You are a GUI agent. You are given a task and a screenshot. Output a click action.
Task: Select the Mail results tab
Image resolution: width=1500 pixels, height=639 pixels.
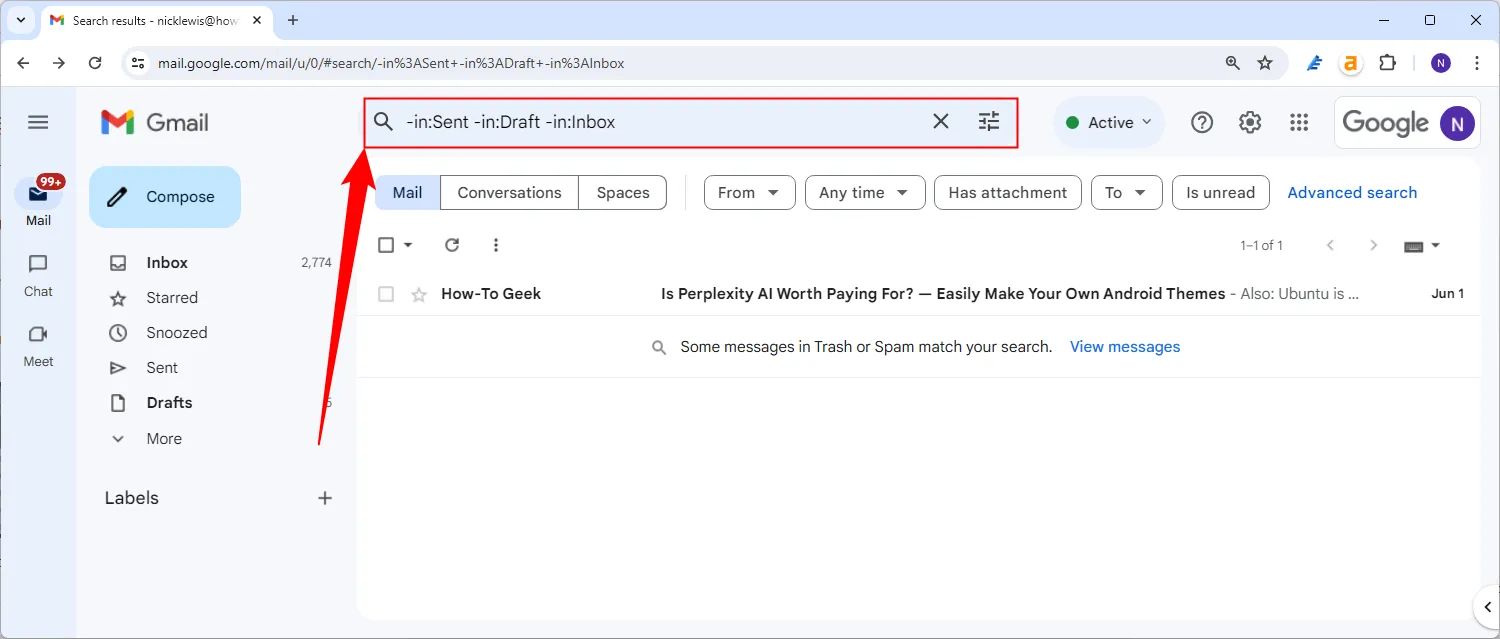(407, 193)
